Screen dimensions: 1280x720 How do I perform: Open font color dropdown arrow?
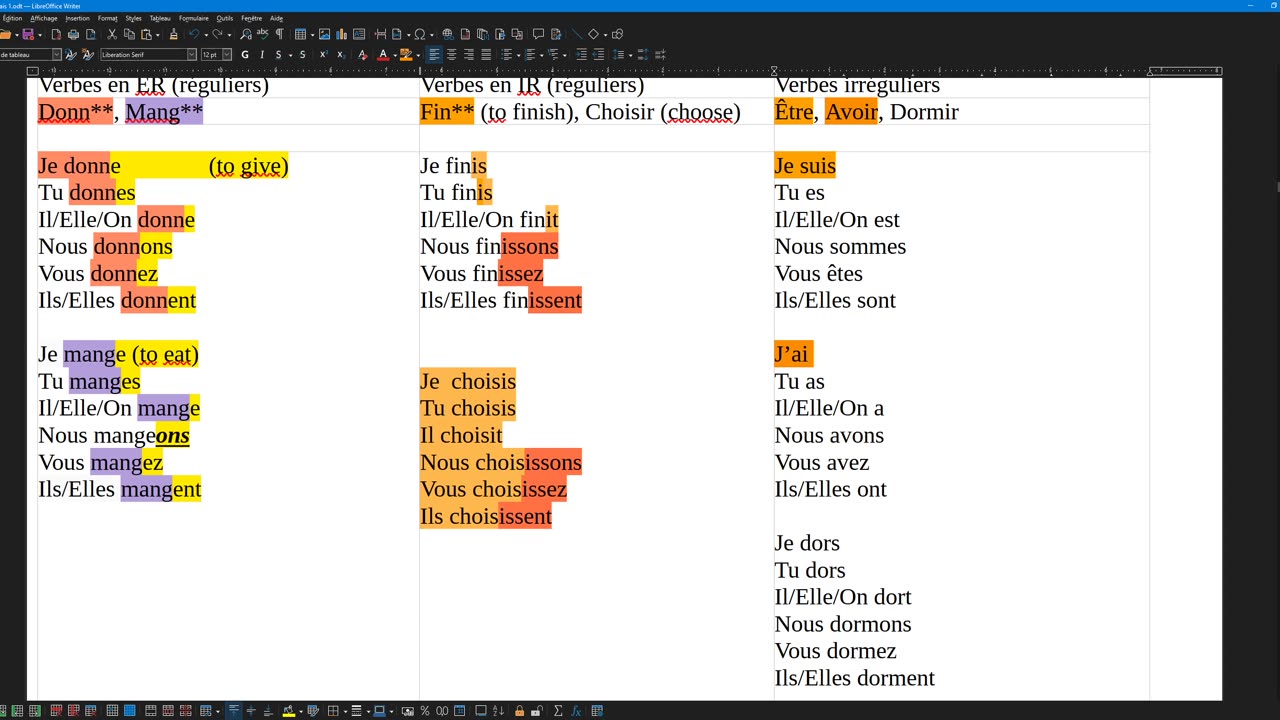(394, 54)
